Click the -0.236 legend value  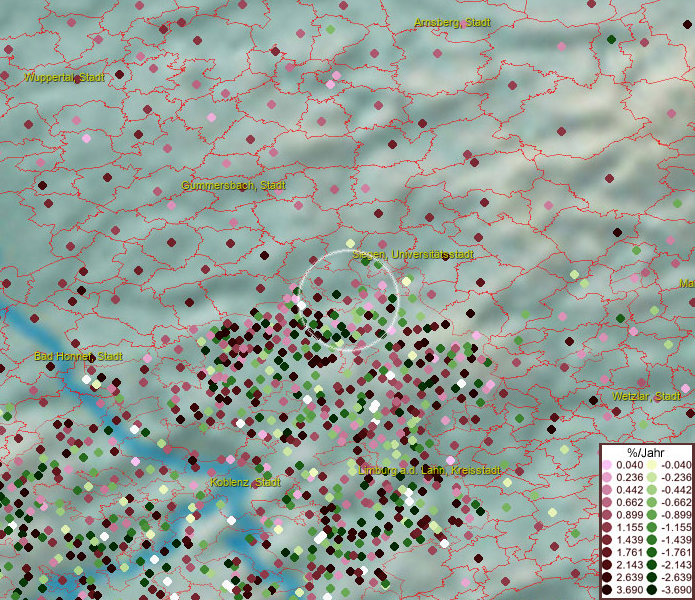point(676,477)
